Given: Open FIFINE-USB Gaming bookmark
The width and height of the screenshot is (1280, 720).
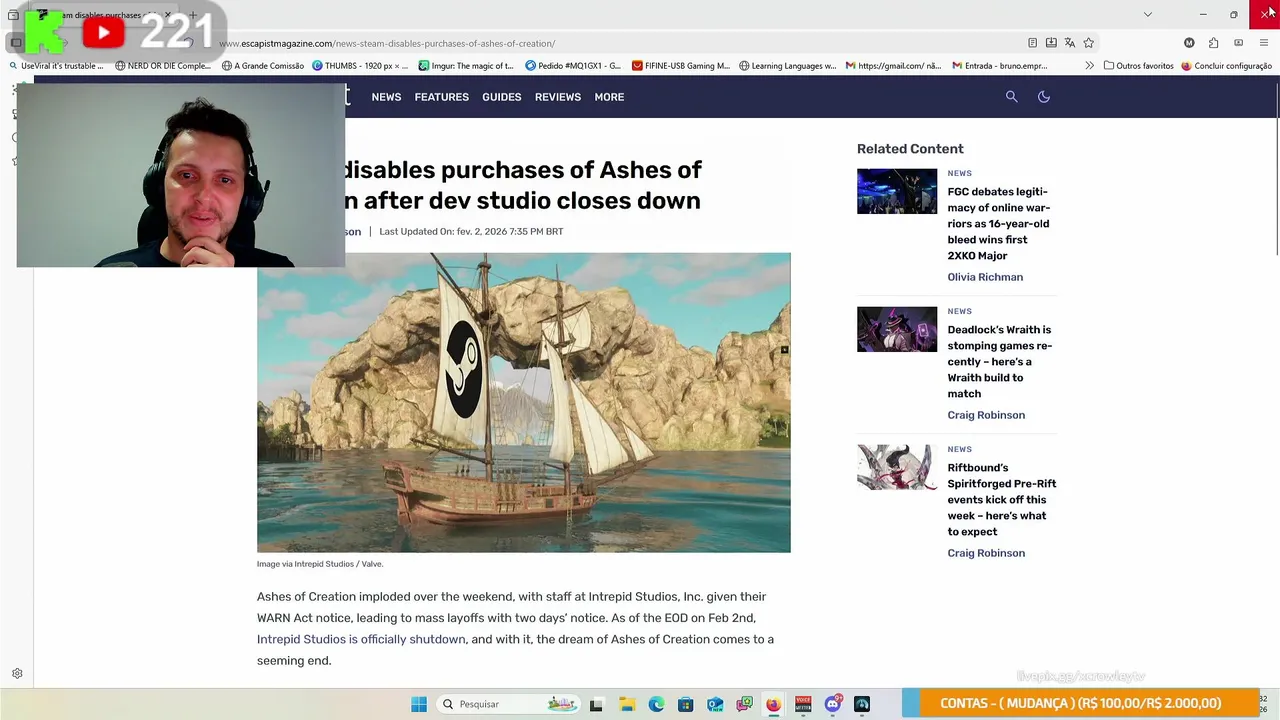Looking at the screenshot, I should [681, 66].
